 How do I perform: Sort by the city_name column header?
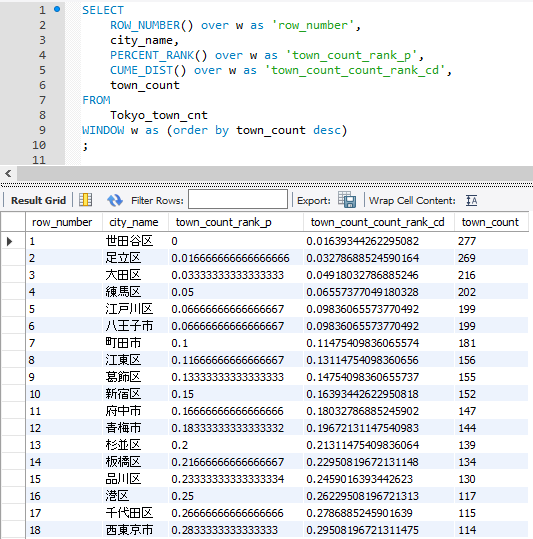point(135,222)
